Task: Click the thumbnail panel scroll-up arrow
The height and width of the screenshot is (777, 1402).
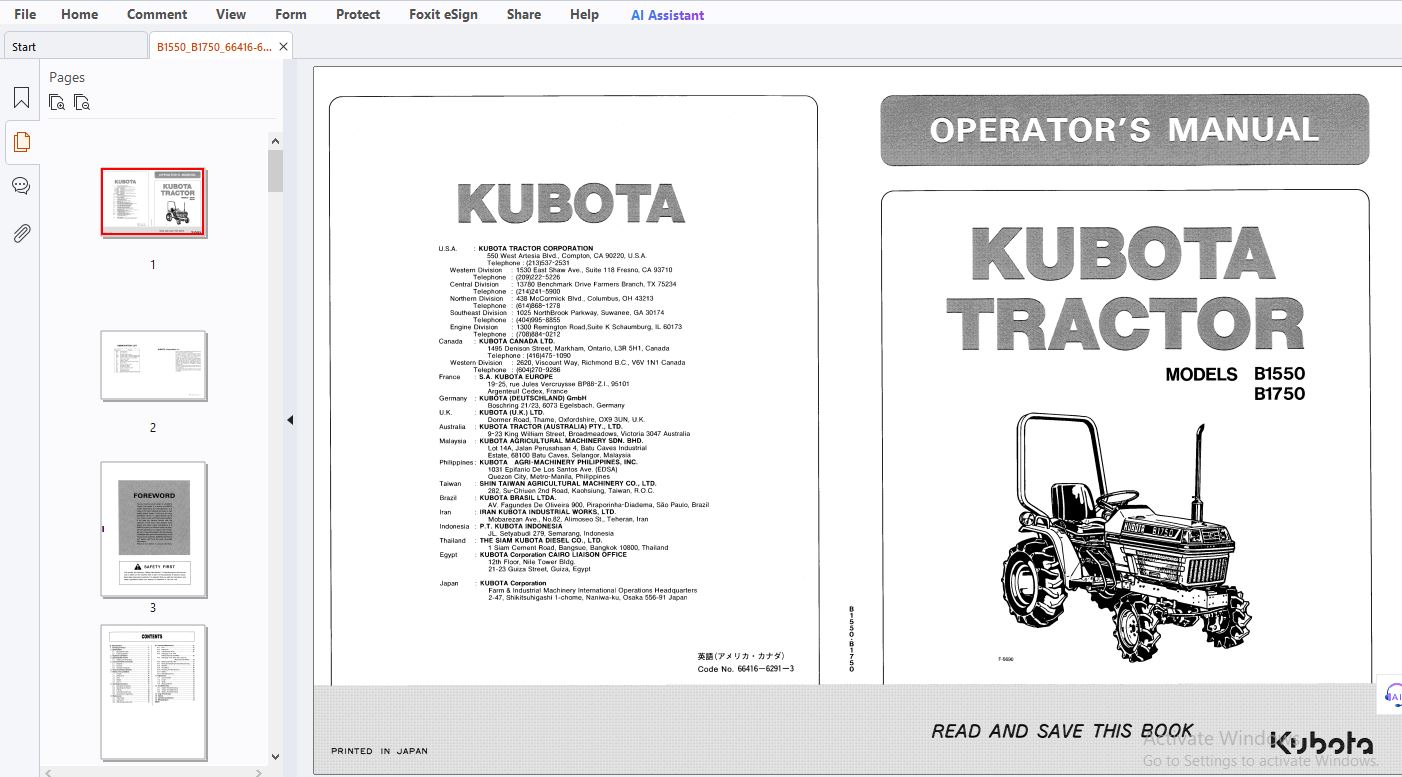Action: coord(275,141)
